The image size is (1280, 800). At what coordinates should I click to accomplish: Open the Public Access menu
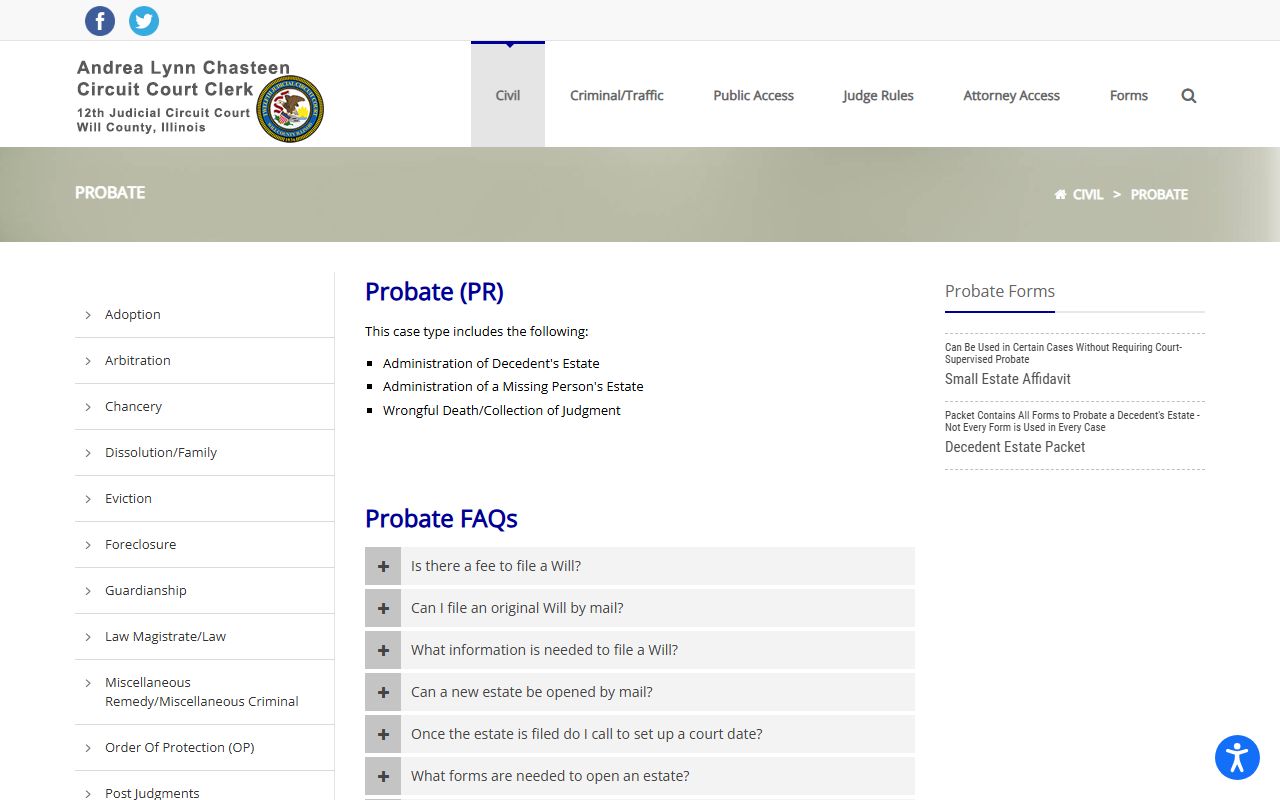pyautogui.click(x=753, y=95)
